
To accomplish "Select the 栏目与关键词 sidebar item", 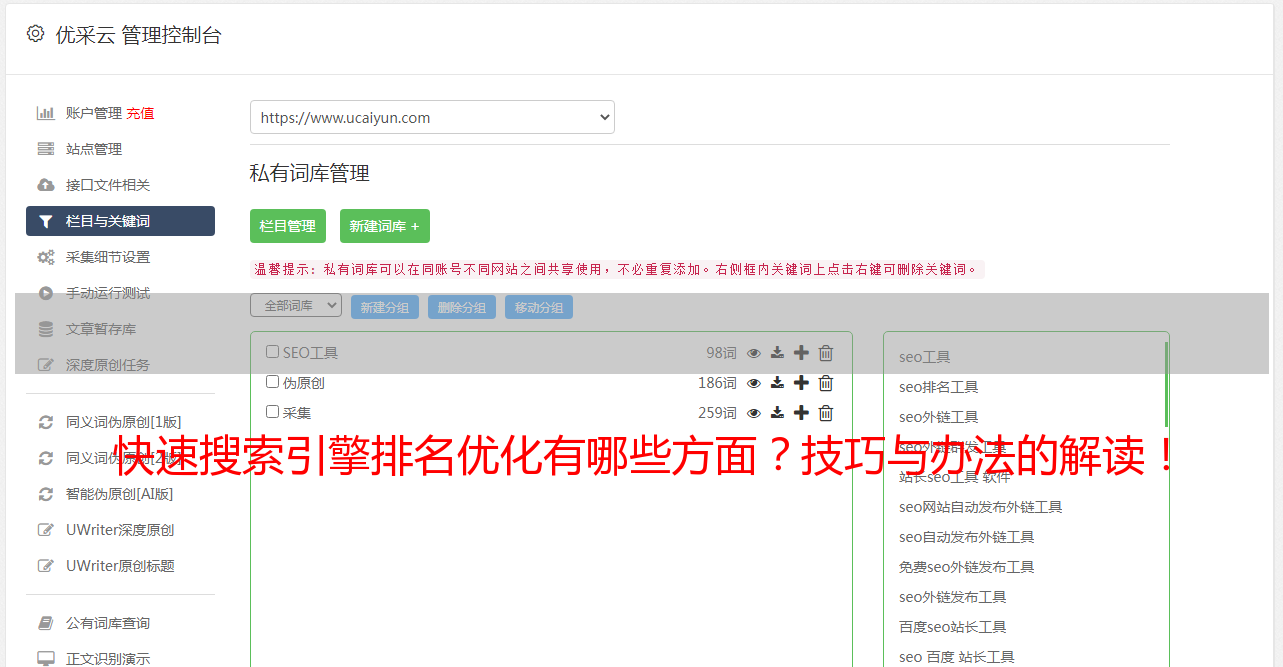I will coord(120,221).
